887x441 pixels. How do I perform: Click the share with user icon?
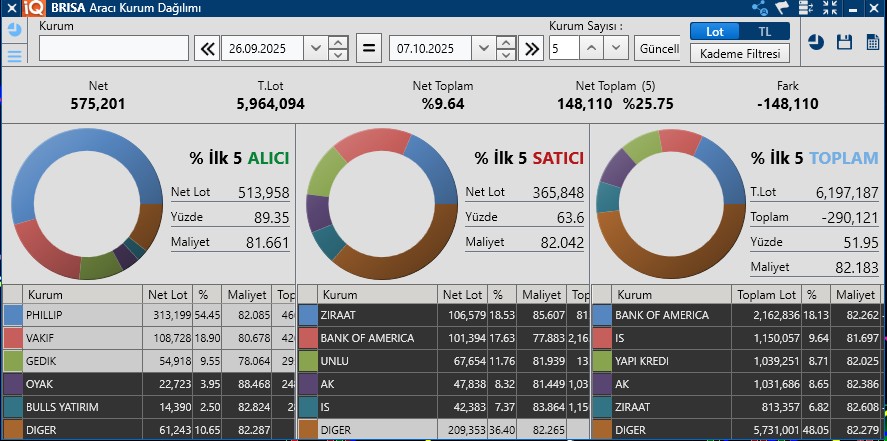pos(760,8)
